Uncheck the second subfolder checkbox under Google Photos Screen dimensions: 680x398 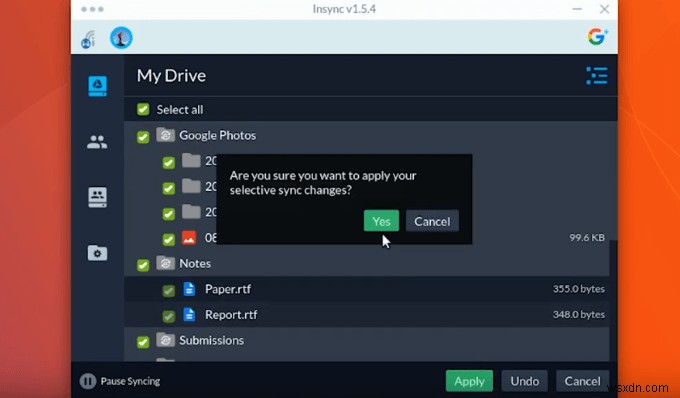pos(169,188)
